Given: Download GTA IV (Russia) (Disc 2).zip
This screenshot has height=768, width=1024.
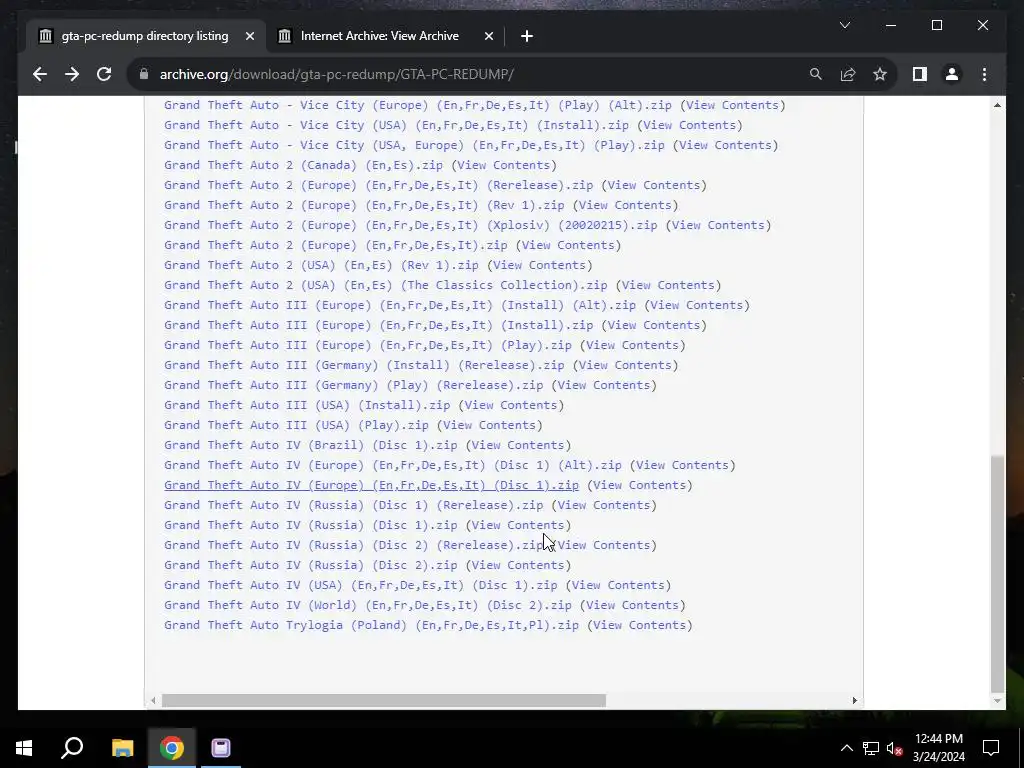Looking at the screenshot, I should [x=310, y=565].
